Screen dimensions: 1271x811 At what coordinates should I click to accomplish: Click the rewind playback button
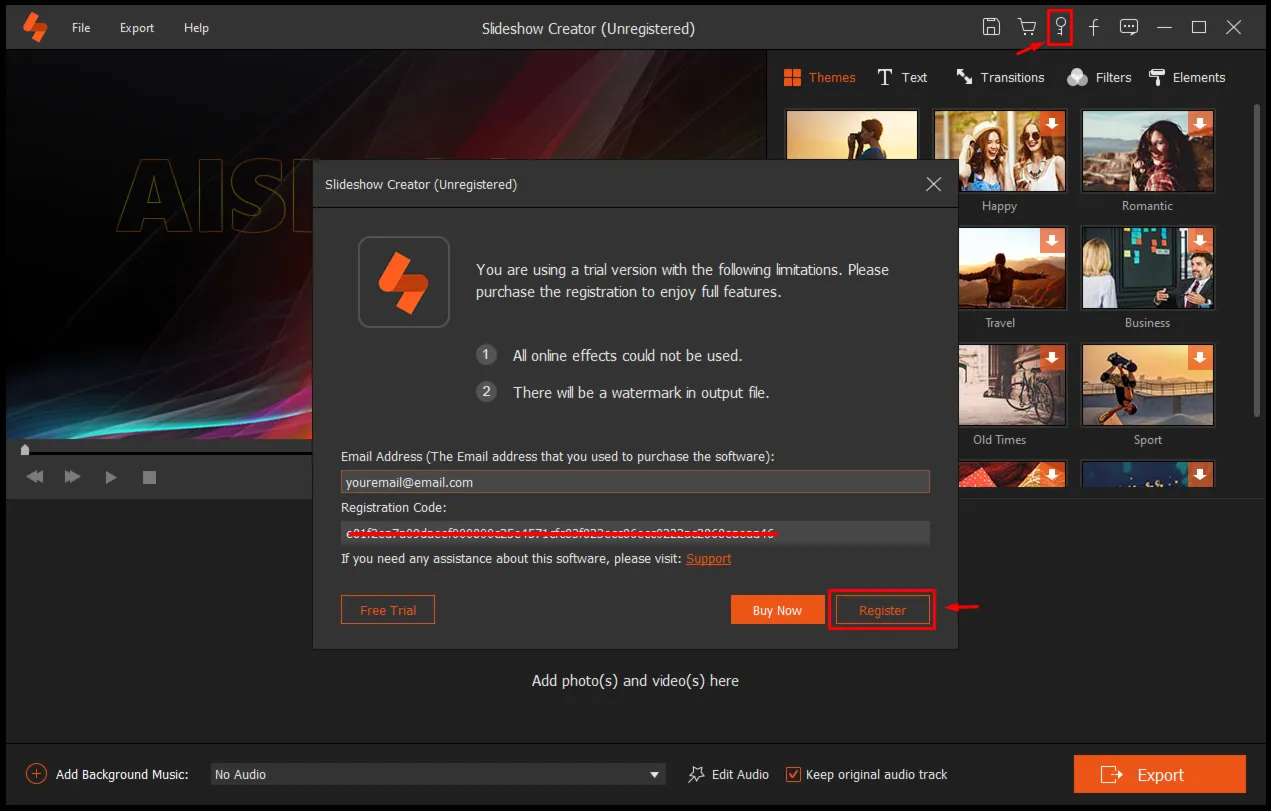(35, 477)
